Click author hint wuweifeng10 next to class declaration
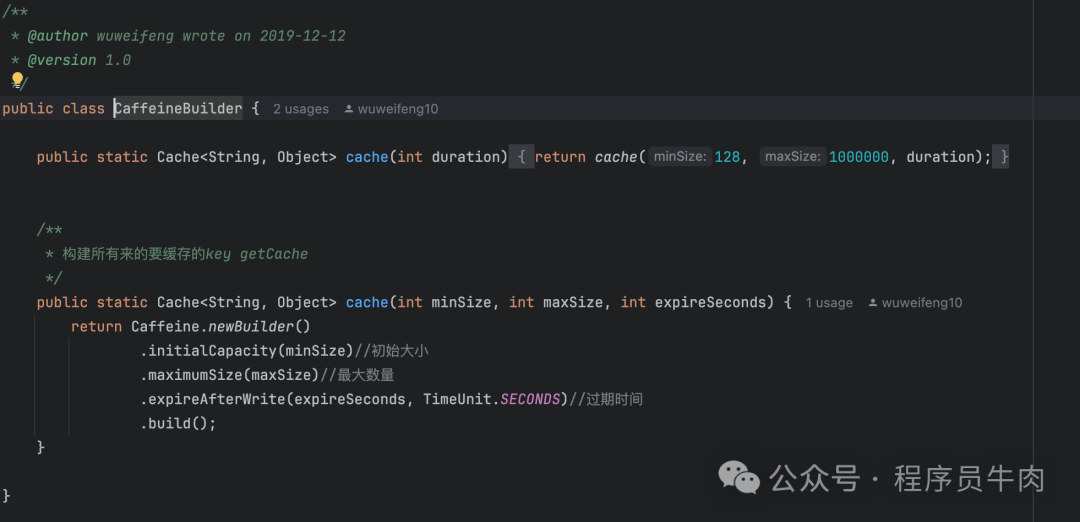The height and width of the screenshot is (522, 1080). tap(391, 109)
